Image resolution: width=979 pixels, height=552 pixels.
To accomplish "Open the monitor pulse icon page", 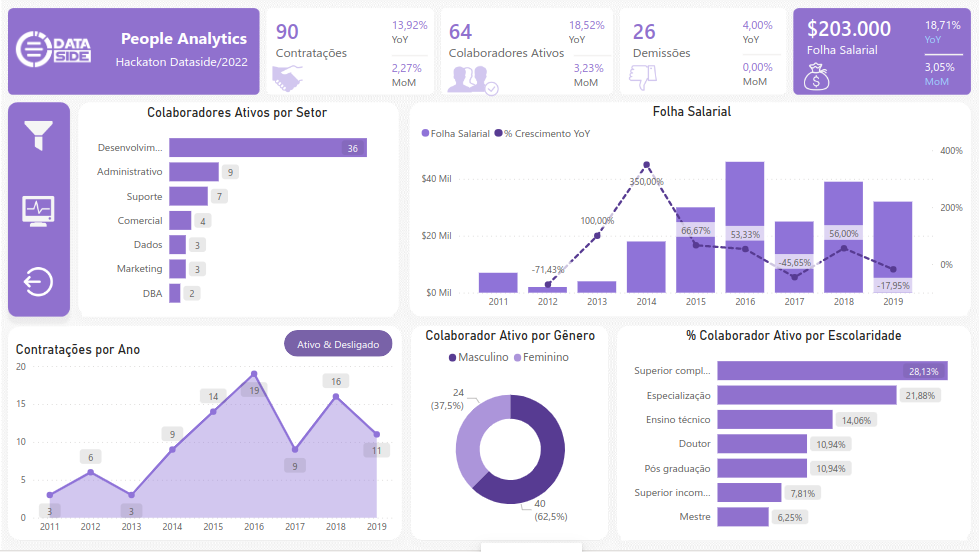I will 39,210.
